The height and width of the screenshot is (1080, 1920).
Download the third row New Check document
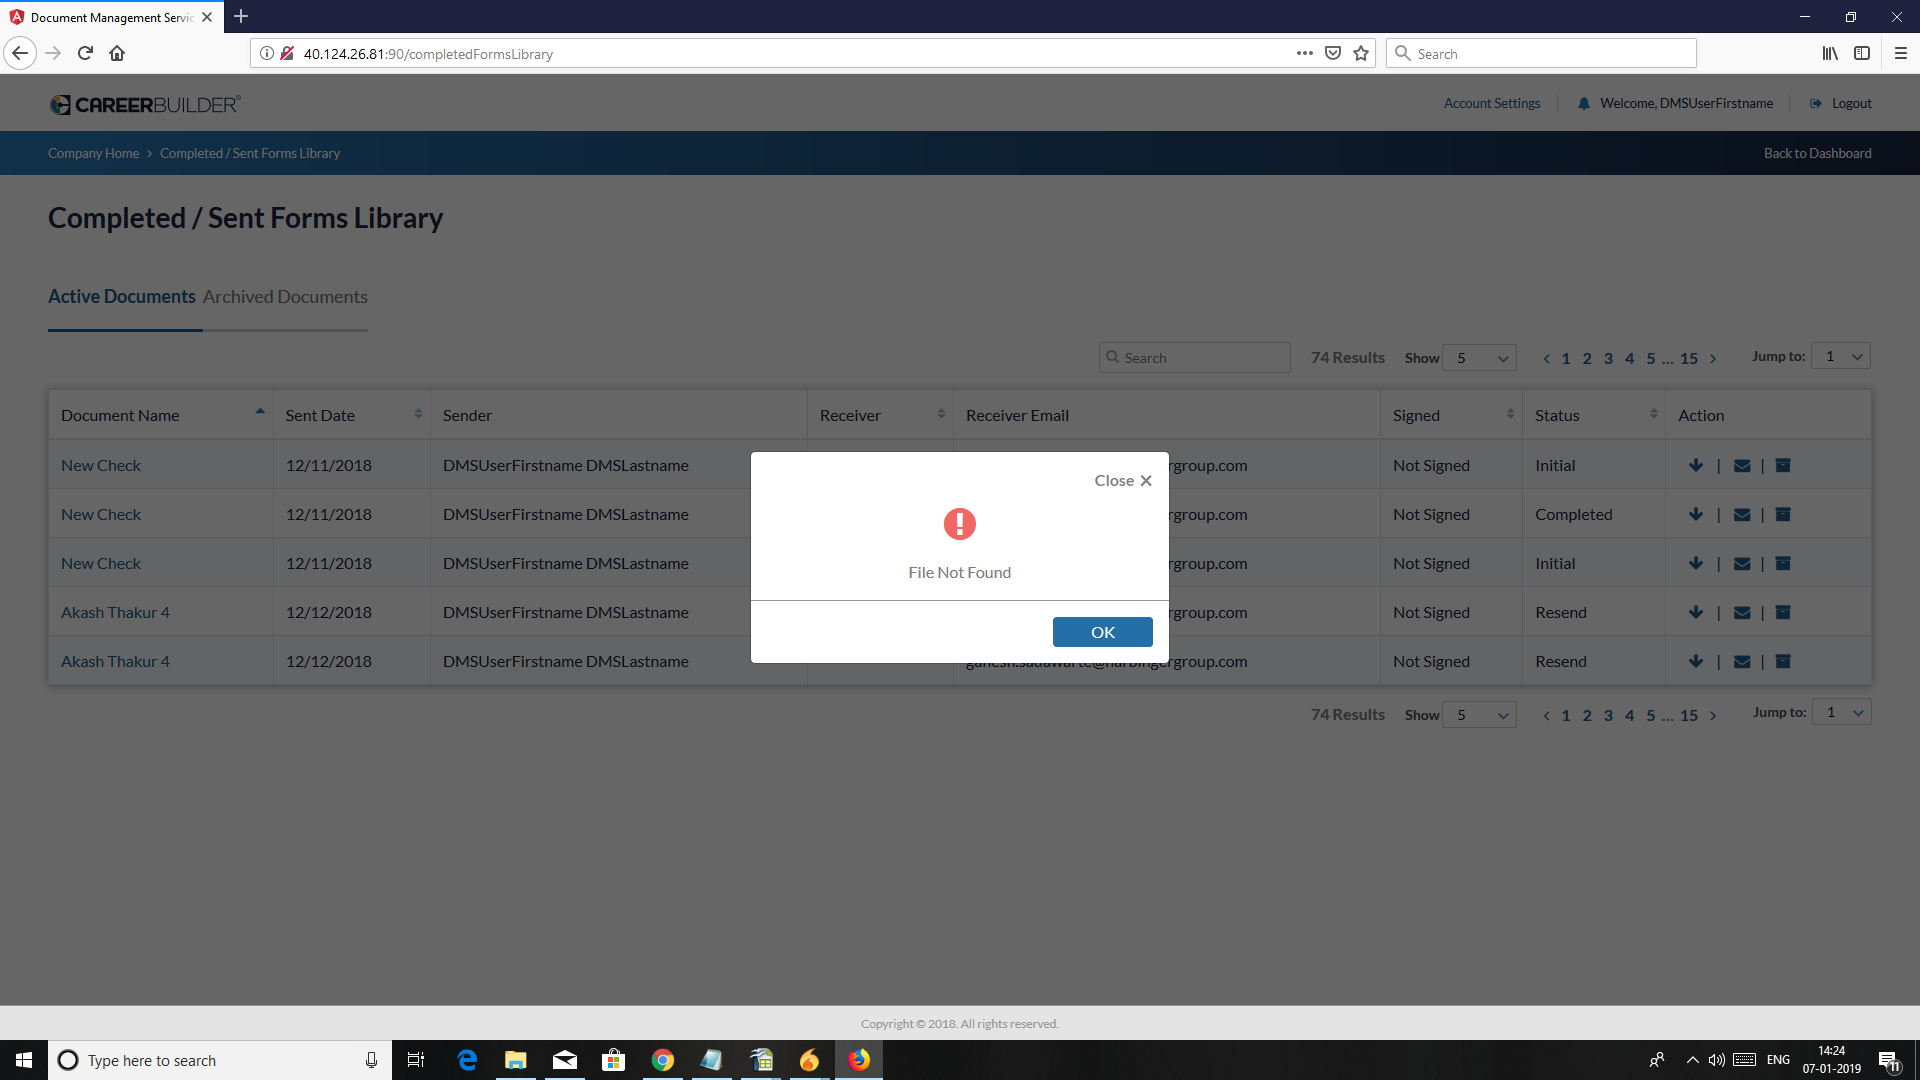(x=1696, y=564)
